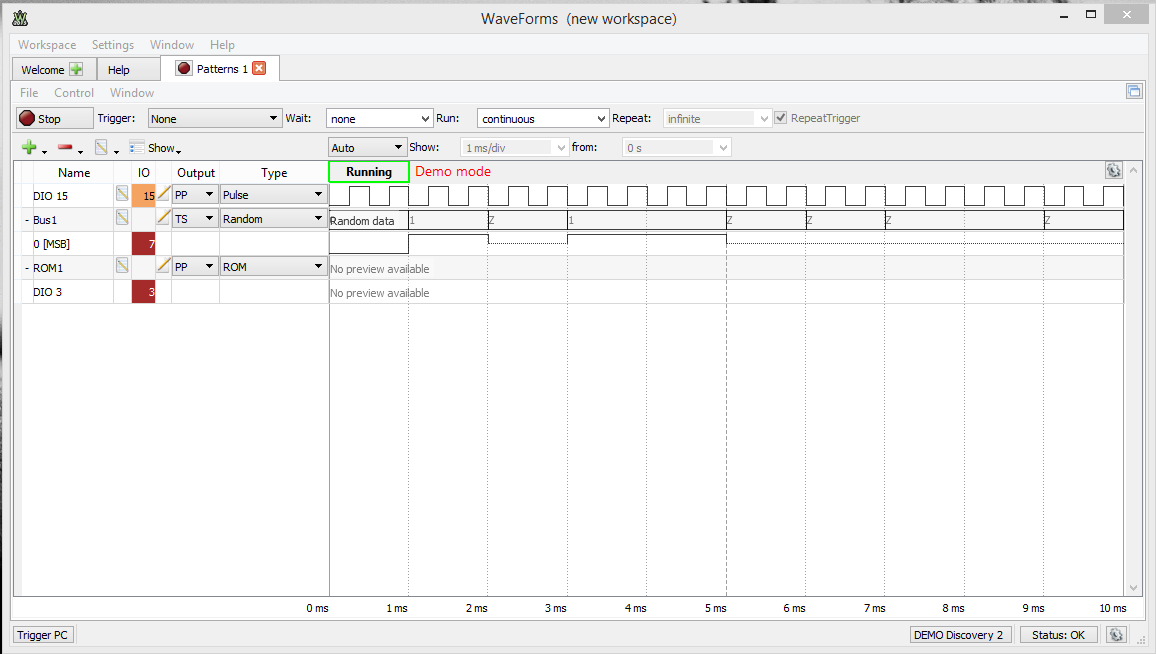Open the Patterns Control menu
This screenshot has width=1156, height=654.
click(x=74, y=93)
